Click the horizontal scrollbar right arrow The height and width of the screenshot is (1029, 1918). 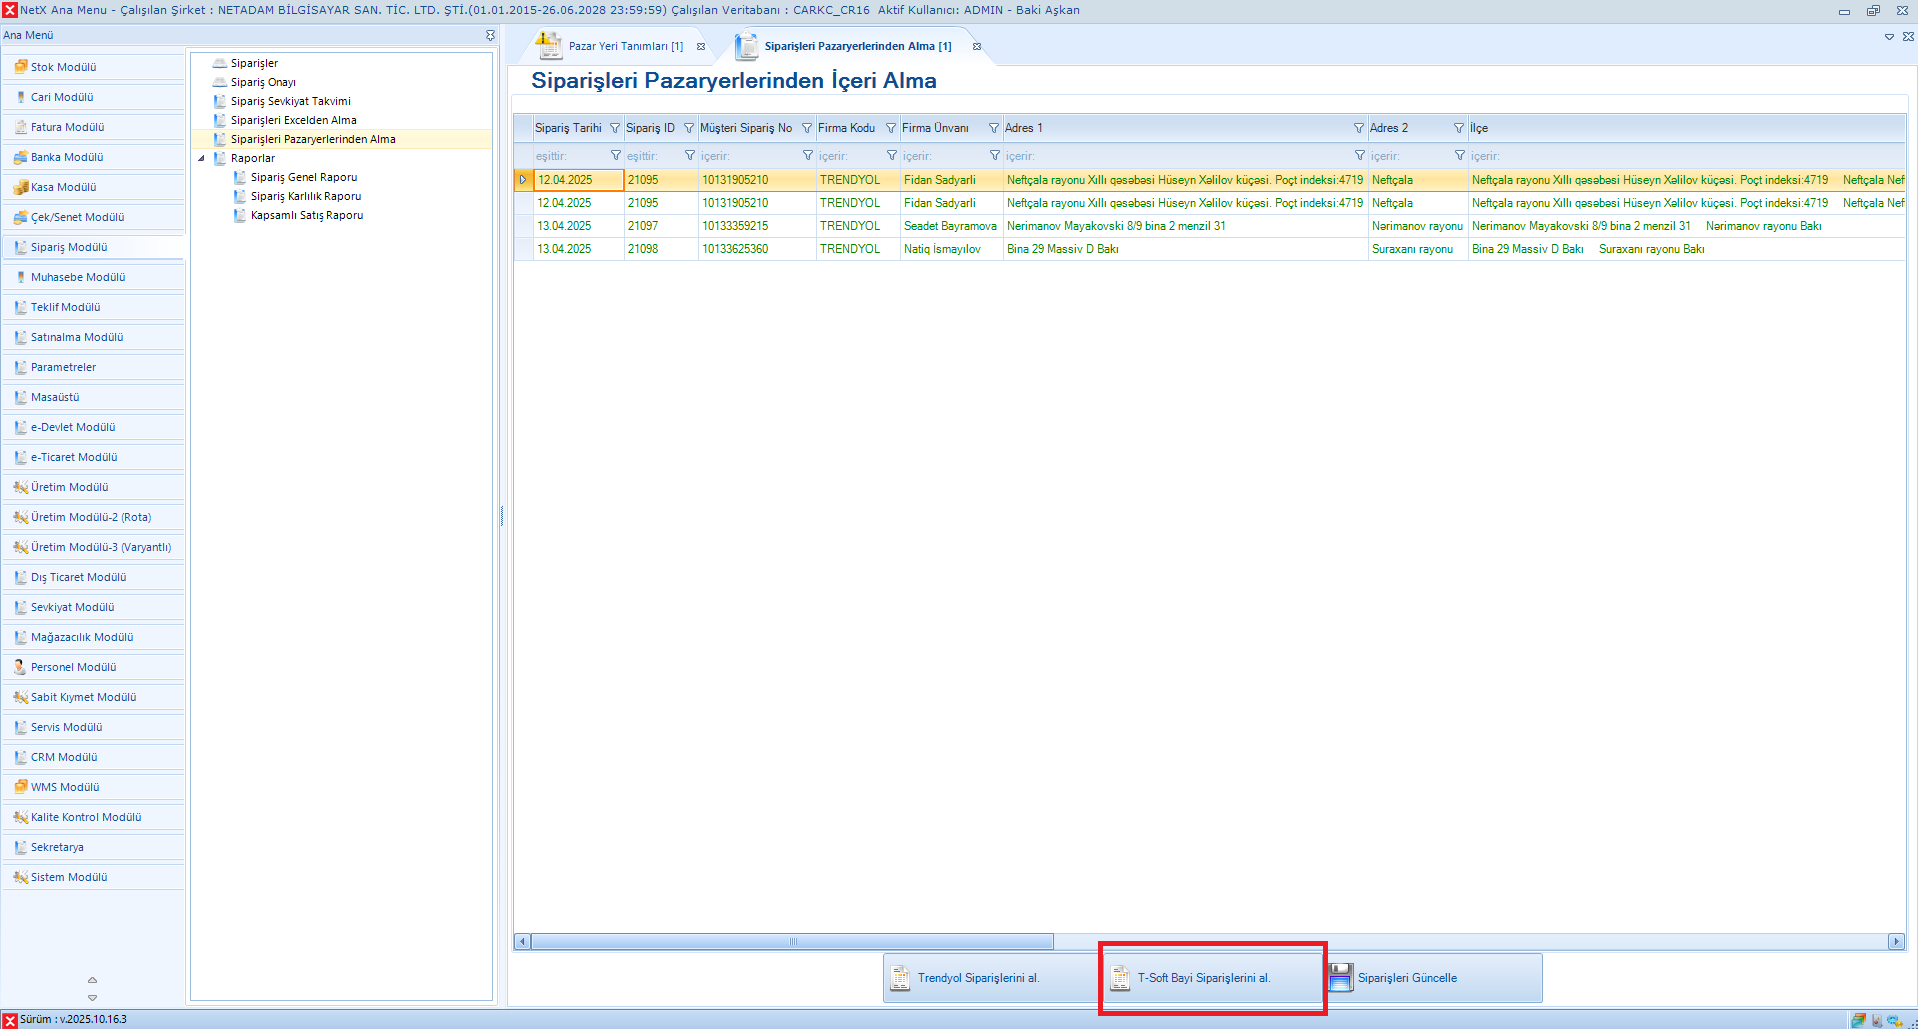coord(1895,941)
